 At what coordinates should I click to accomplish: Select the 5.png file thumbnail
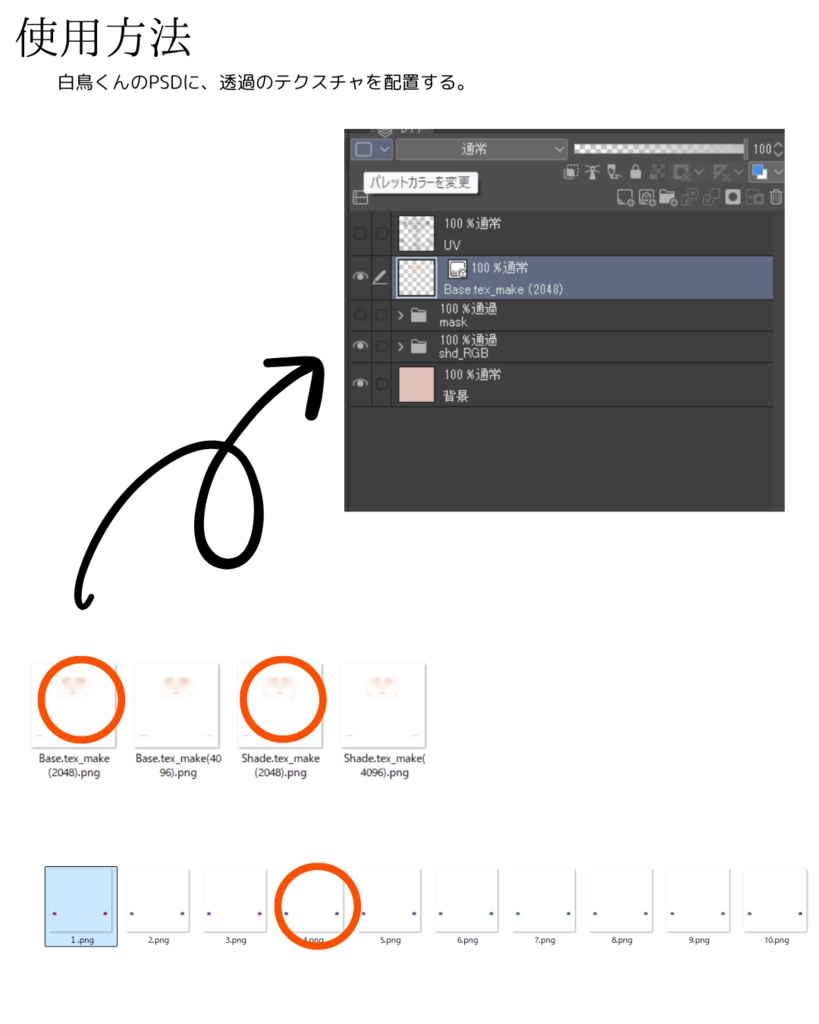pos(389,901)
